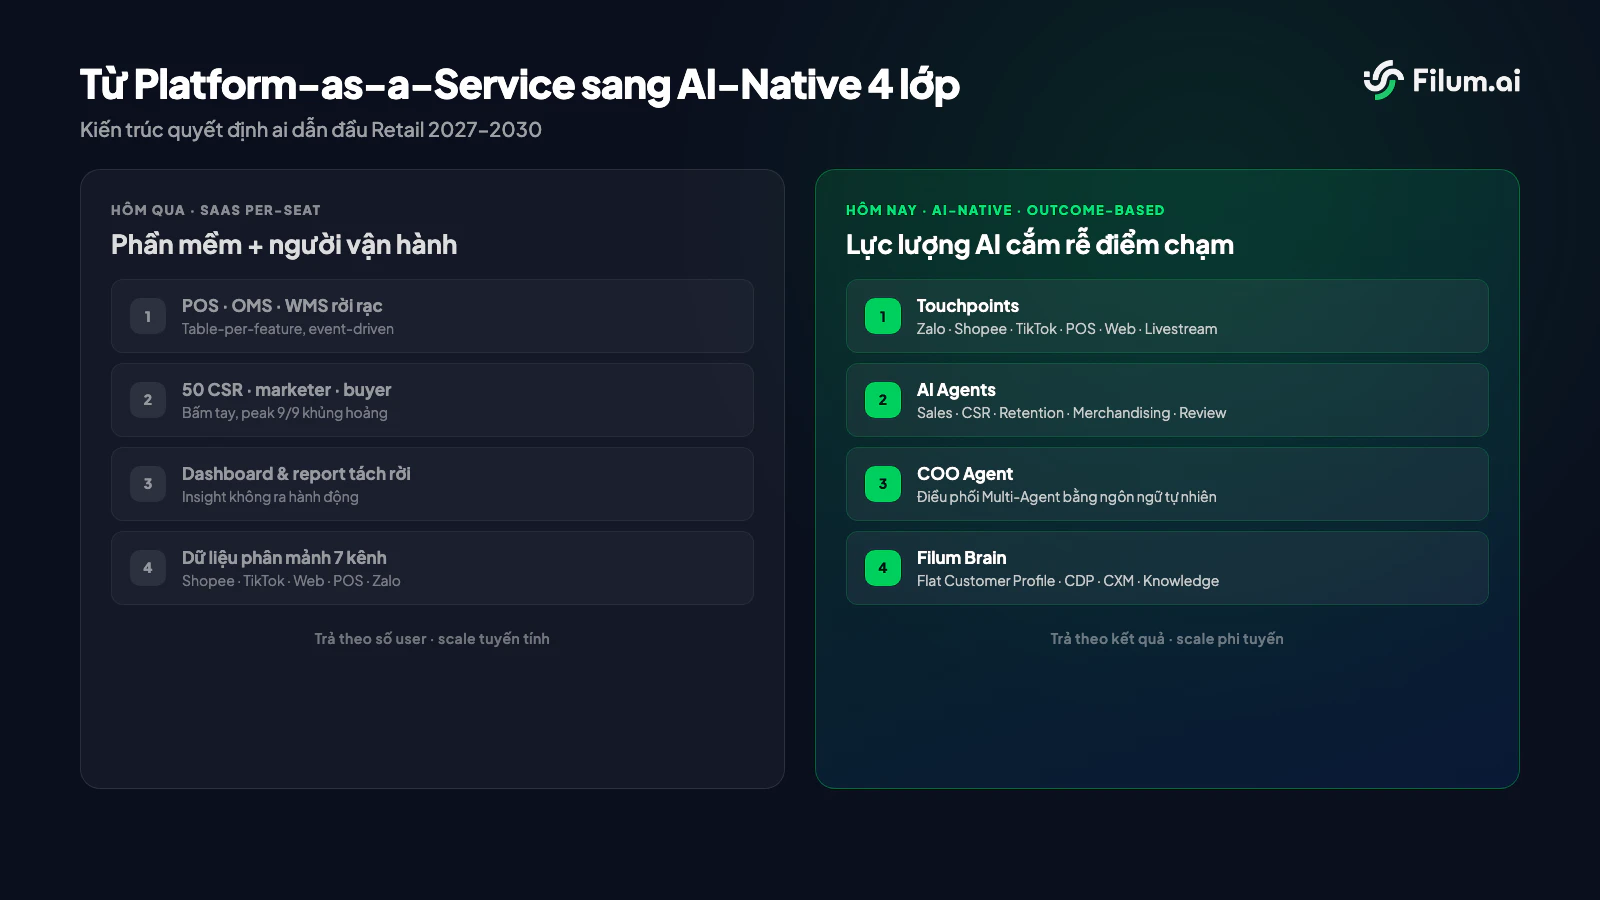Viewport: 1600px width, 900px height.
Task: Select the gray "1" badge beside POS·OMS·WMS
Action: (147, 316)
